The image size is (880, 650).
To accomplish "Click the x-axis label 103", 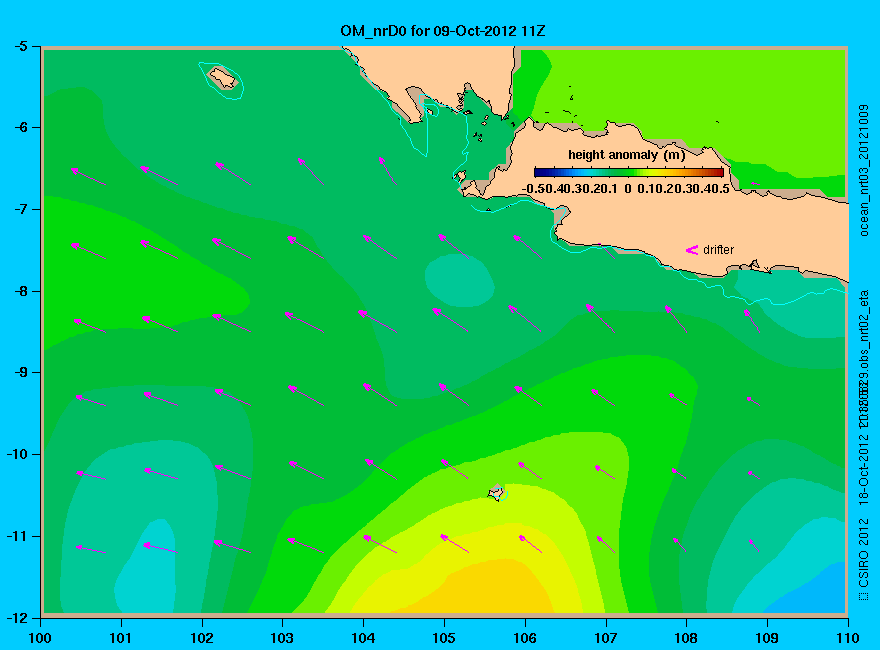I will pyautogui.click(x=282, y=638).
